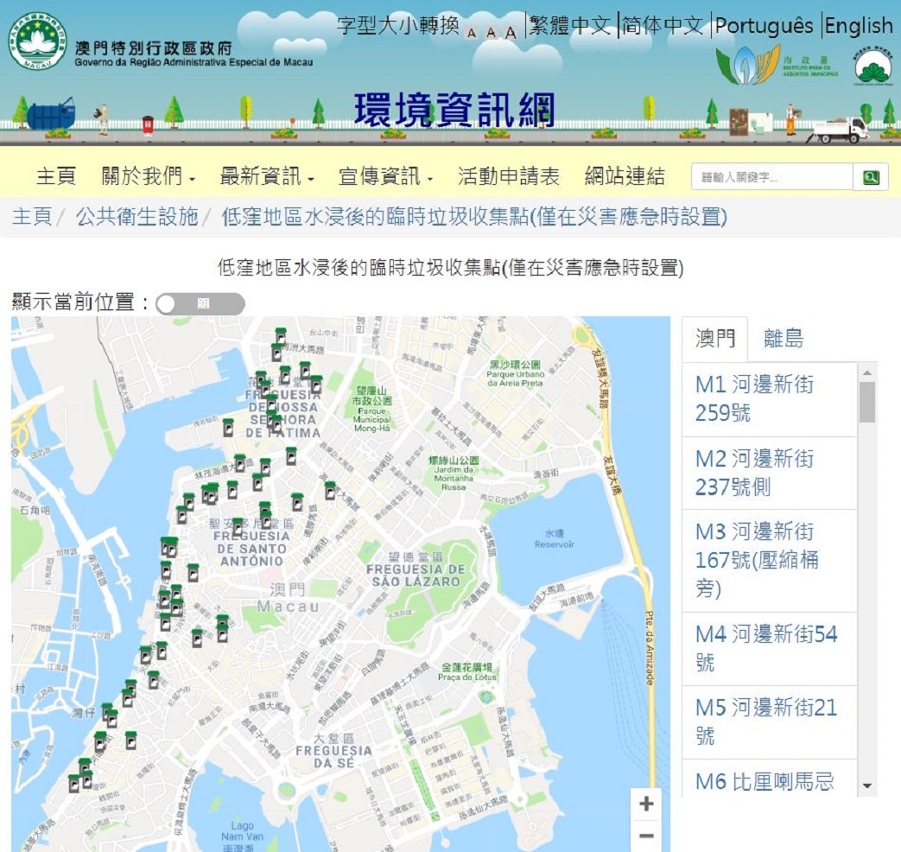901x852 pixels.
Task: Click the map zoom in plus button
Action: [646, 804]
